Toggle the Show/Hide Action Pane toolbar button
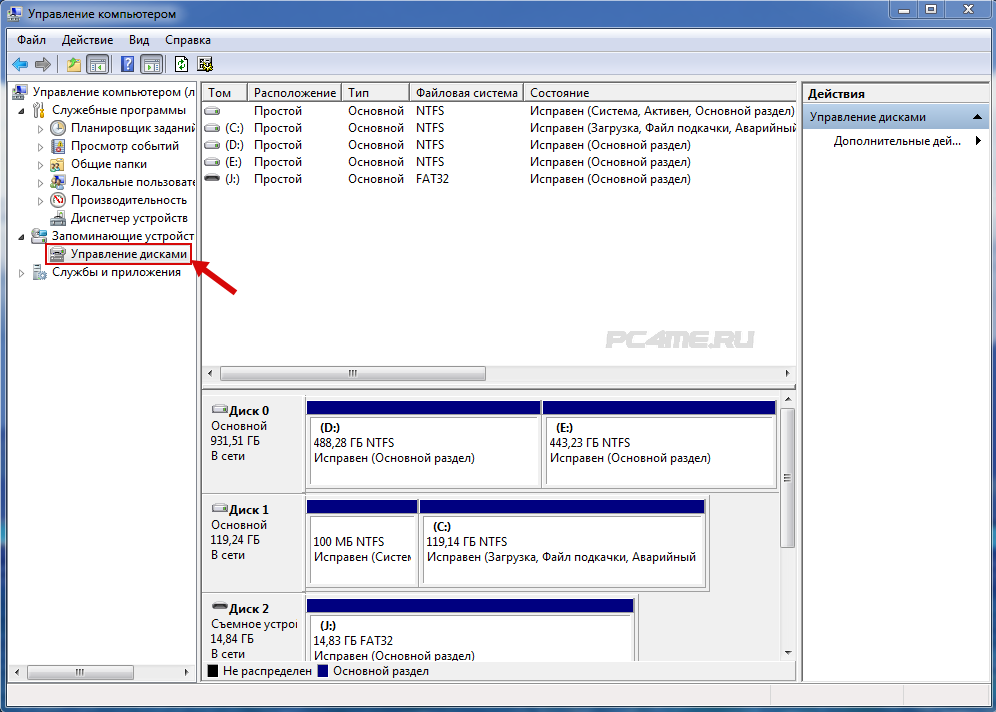Screen dimensions: 996x712 tap(151, 65)
